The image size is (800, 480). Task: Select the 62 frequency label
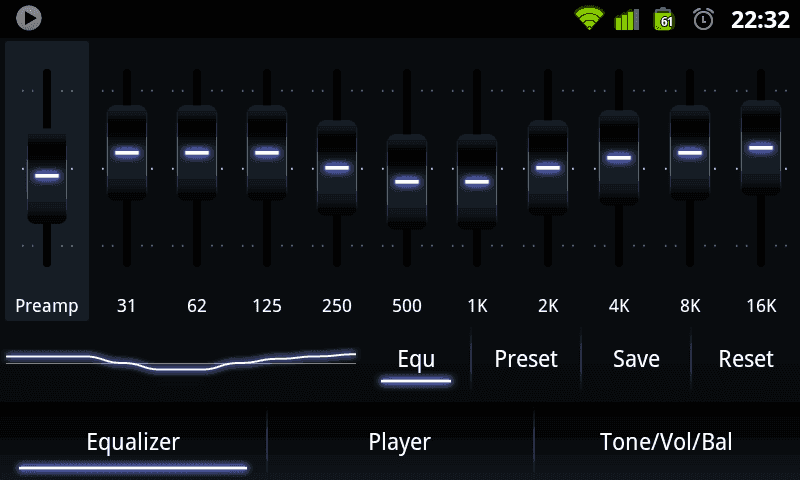[x=197, y=306]
